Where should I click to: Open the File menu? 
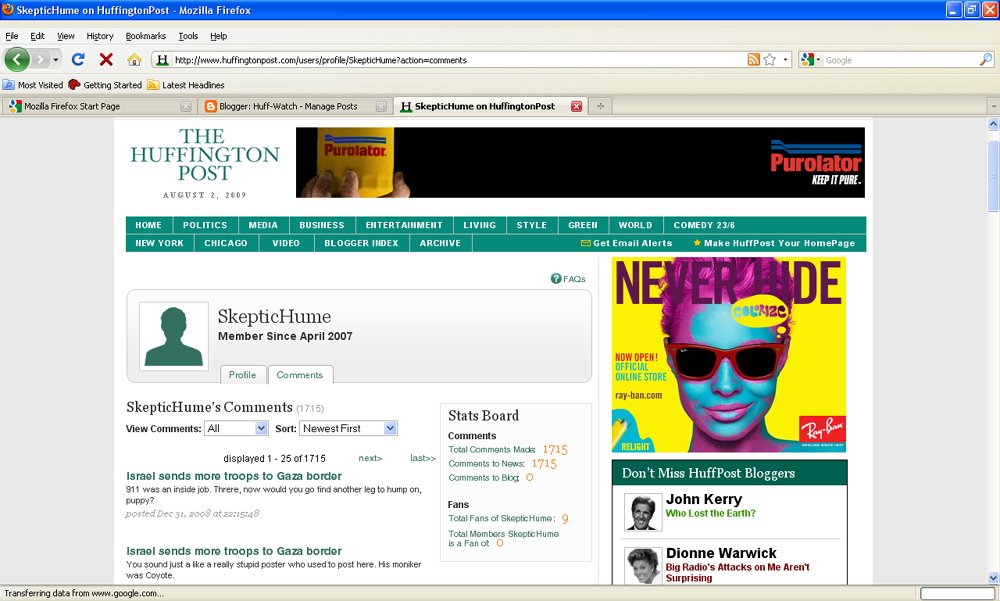tap(11, 36)
